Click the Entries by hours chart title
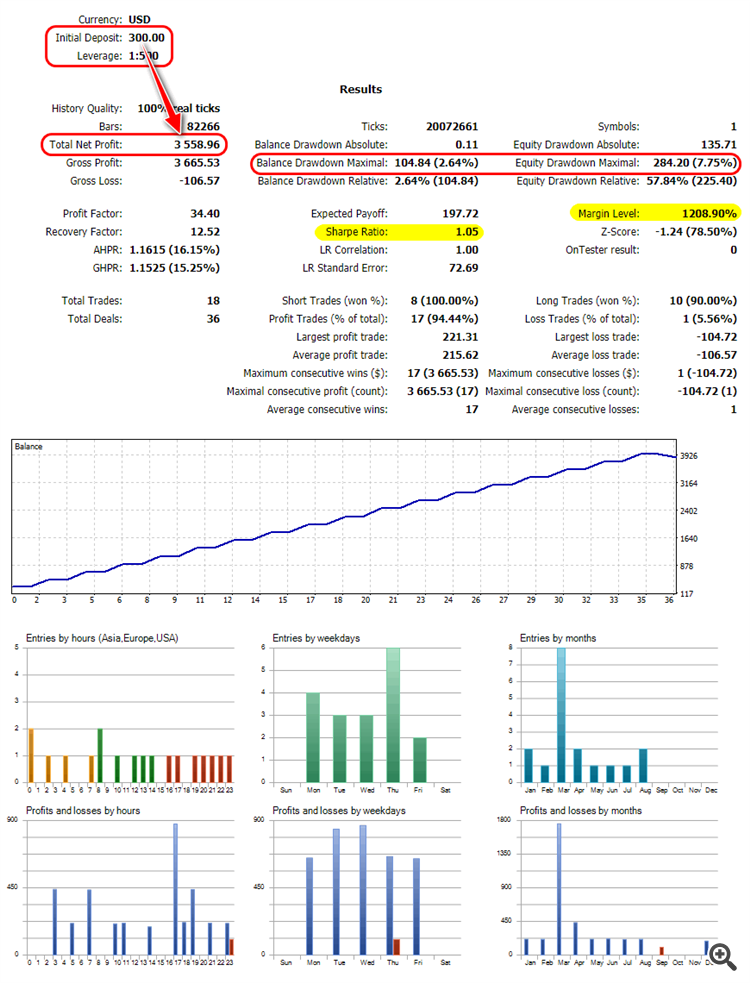750x983 pixels. tap(102, 638)
